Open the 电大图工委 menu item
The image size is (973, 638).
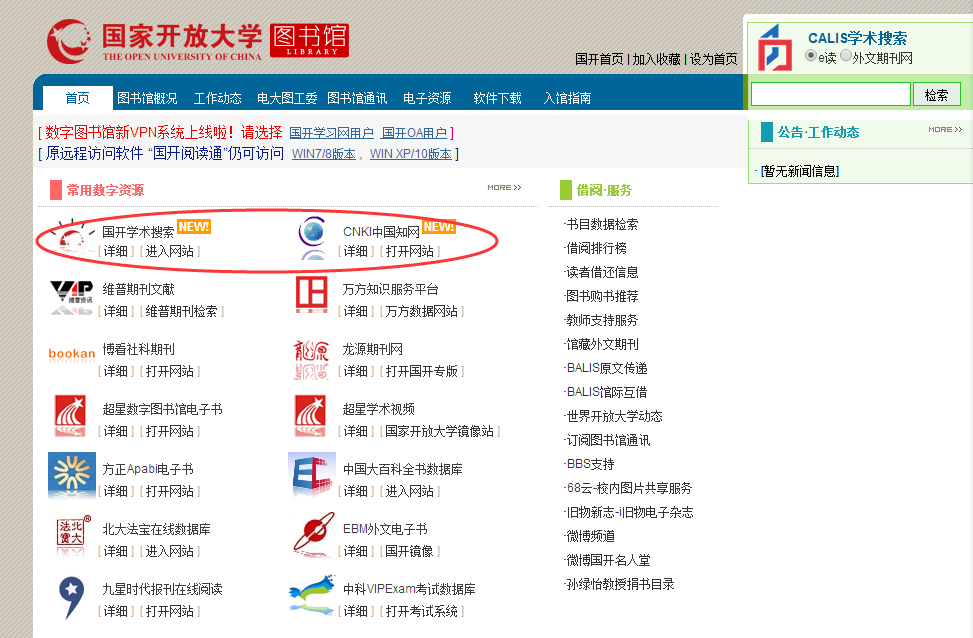[x=287, y=98]
